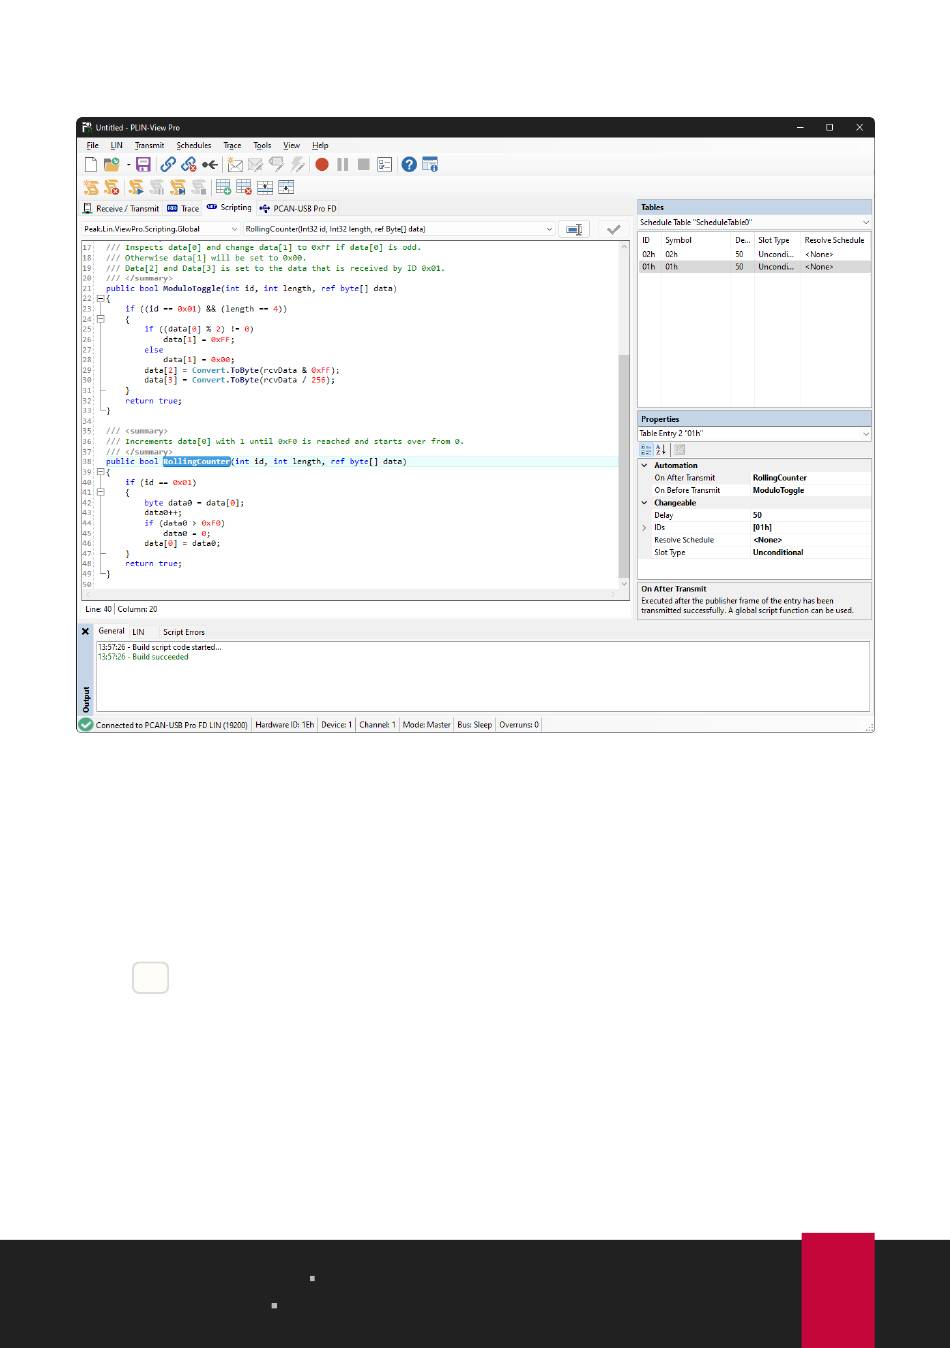Expand the IDs property
The width and height of the screenshot is (950, 1348).
pos(645,528)
